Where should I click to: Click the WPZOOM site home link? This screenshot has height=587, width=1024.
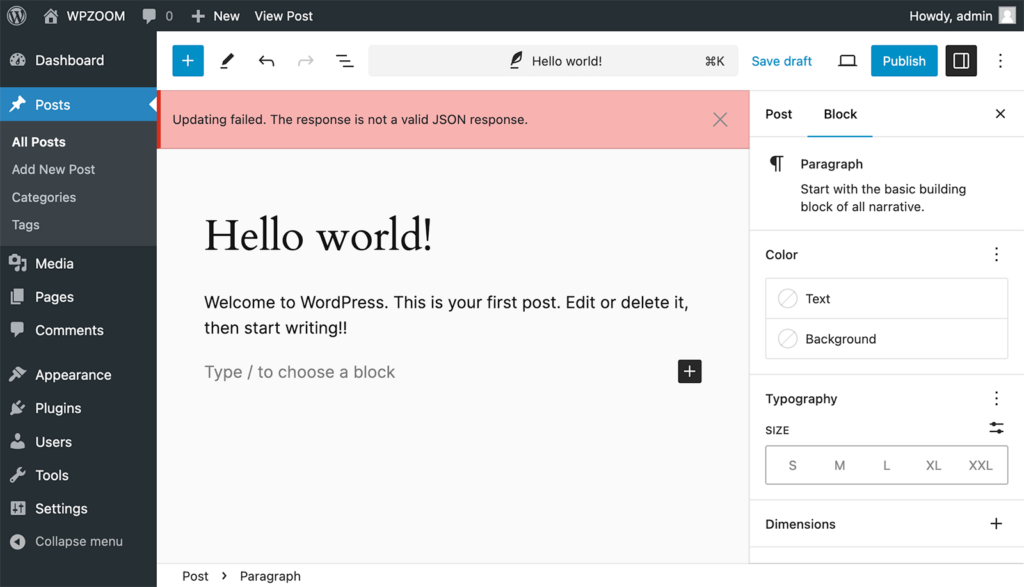(84, 16)
